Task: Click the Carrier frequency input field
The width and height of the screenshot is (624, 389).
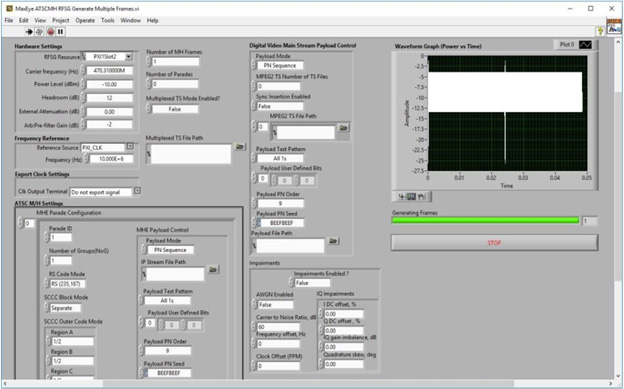Action: click(x=109, y=70)
